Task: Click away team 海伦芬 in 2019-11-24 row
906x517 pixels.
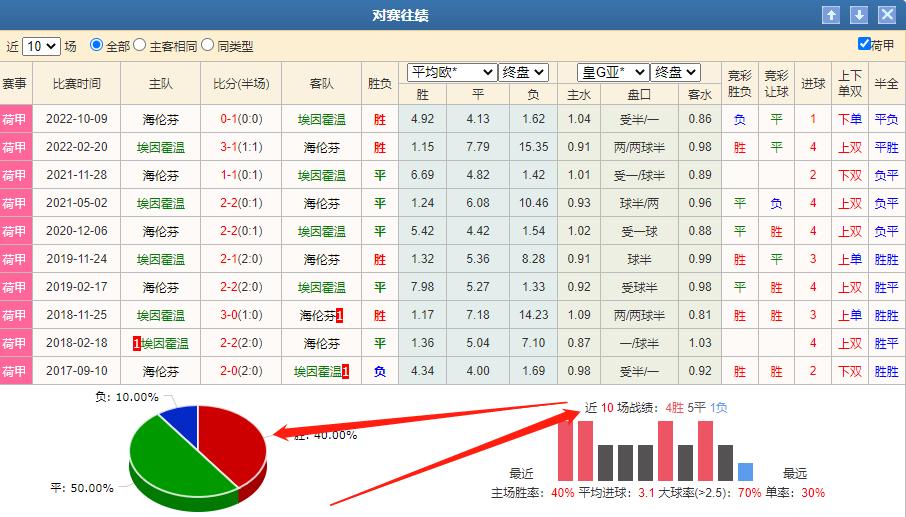Action: [x=322, y=259]
